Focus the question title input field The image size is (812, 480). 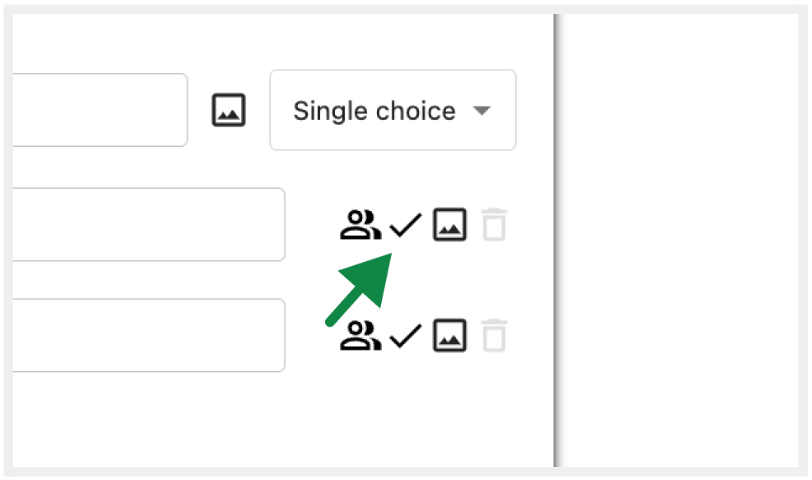tap(100, 110)
